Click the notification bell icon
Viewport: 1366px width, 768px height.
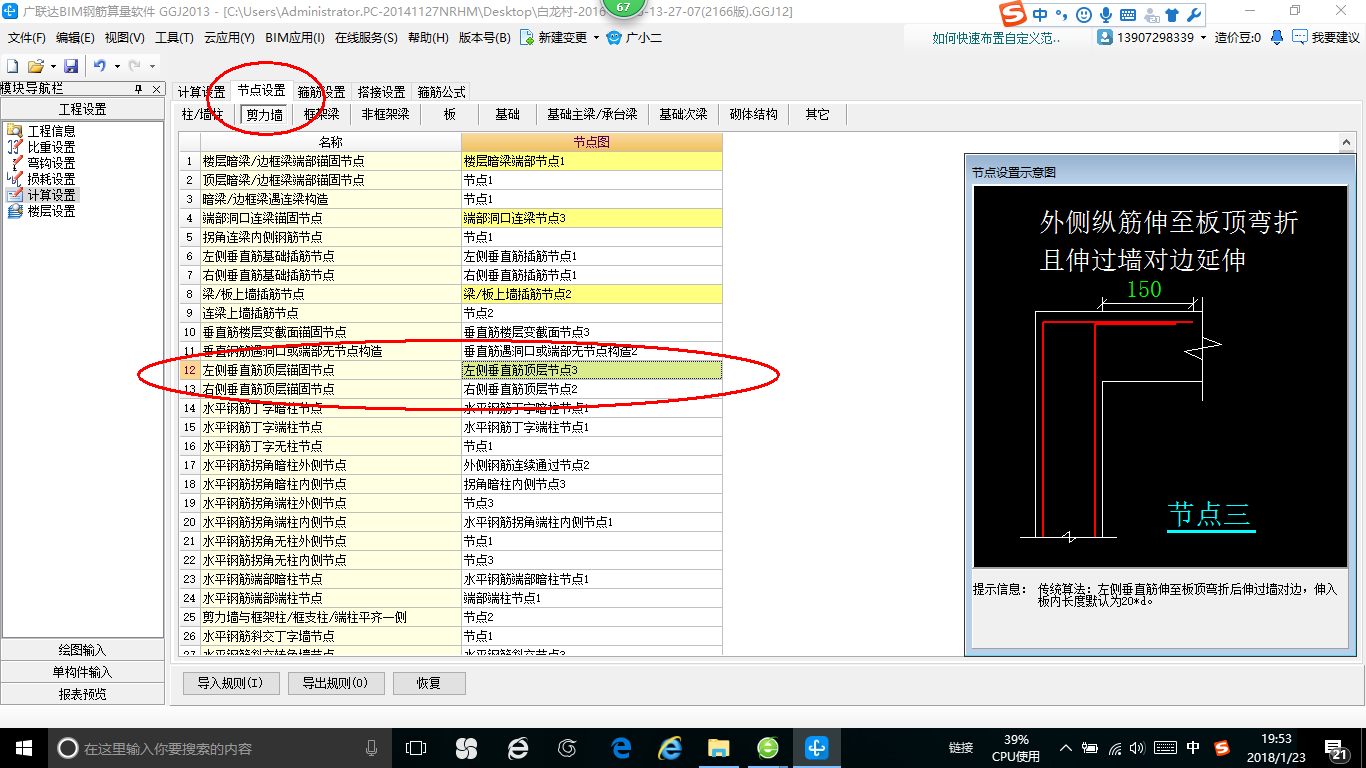pyautogui.click(x=1277, y=37)
